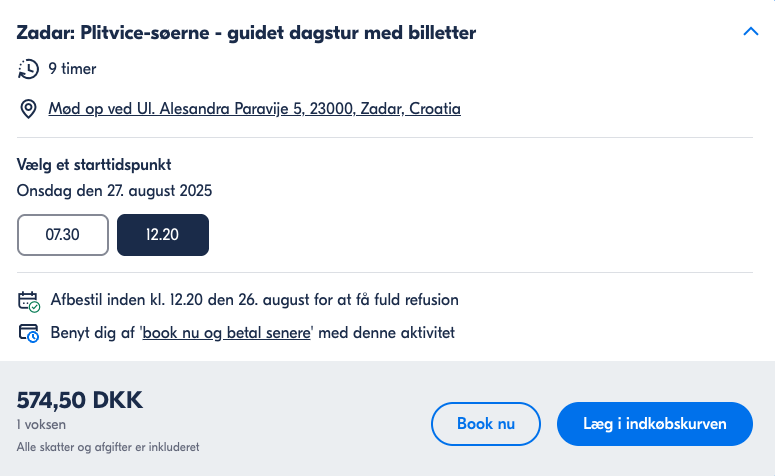Click the 'Vælg et starttidspunkt' heading

pyautogui.click(x=94, y=165)
